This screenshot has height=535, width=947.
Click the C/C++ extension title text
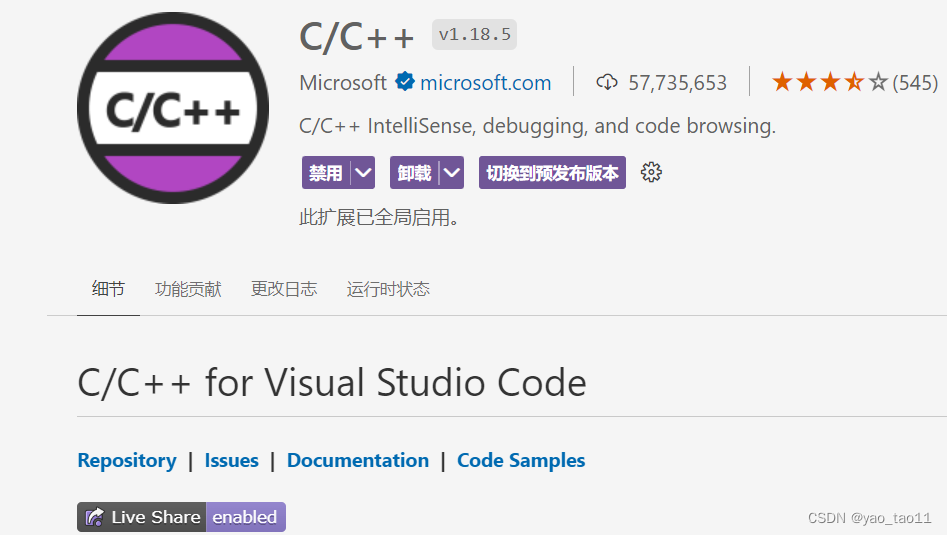pyautogui.click(x=357, y=36)
